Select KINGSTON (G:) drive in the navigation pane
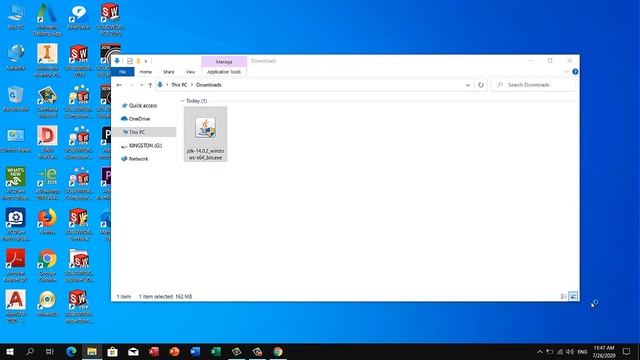Screen dimensions: 640x360 [142, 146]
